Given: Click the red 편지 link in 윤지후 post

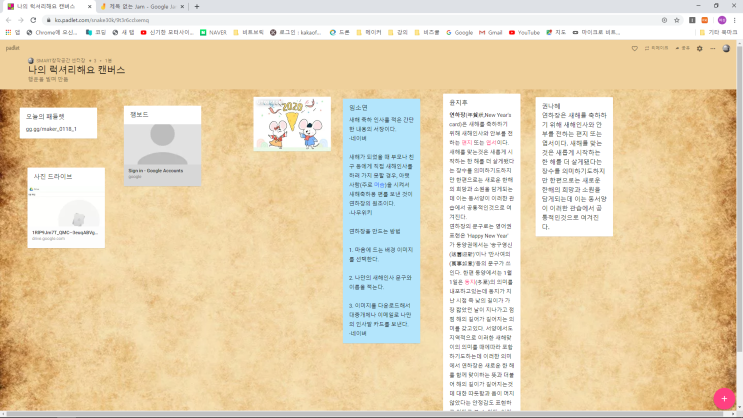Looking at the screenshot, I should [x=467, y=143].
